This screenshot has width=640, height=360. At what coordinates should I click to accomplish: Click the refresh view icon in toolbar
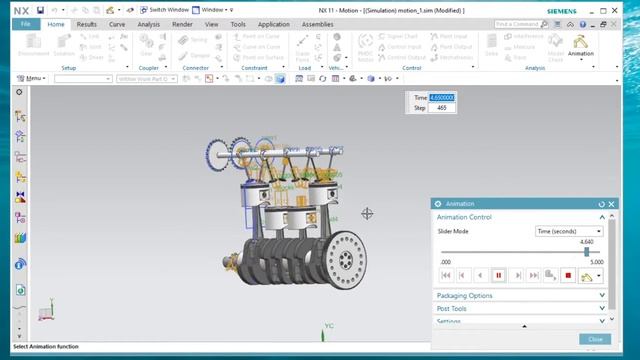[322, 78]
